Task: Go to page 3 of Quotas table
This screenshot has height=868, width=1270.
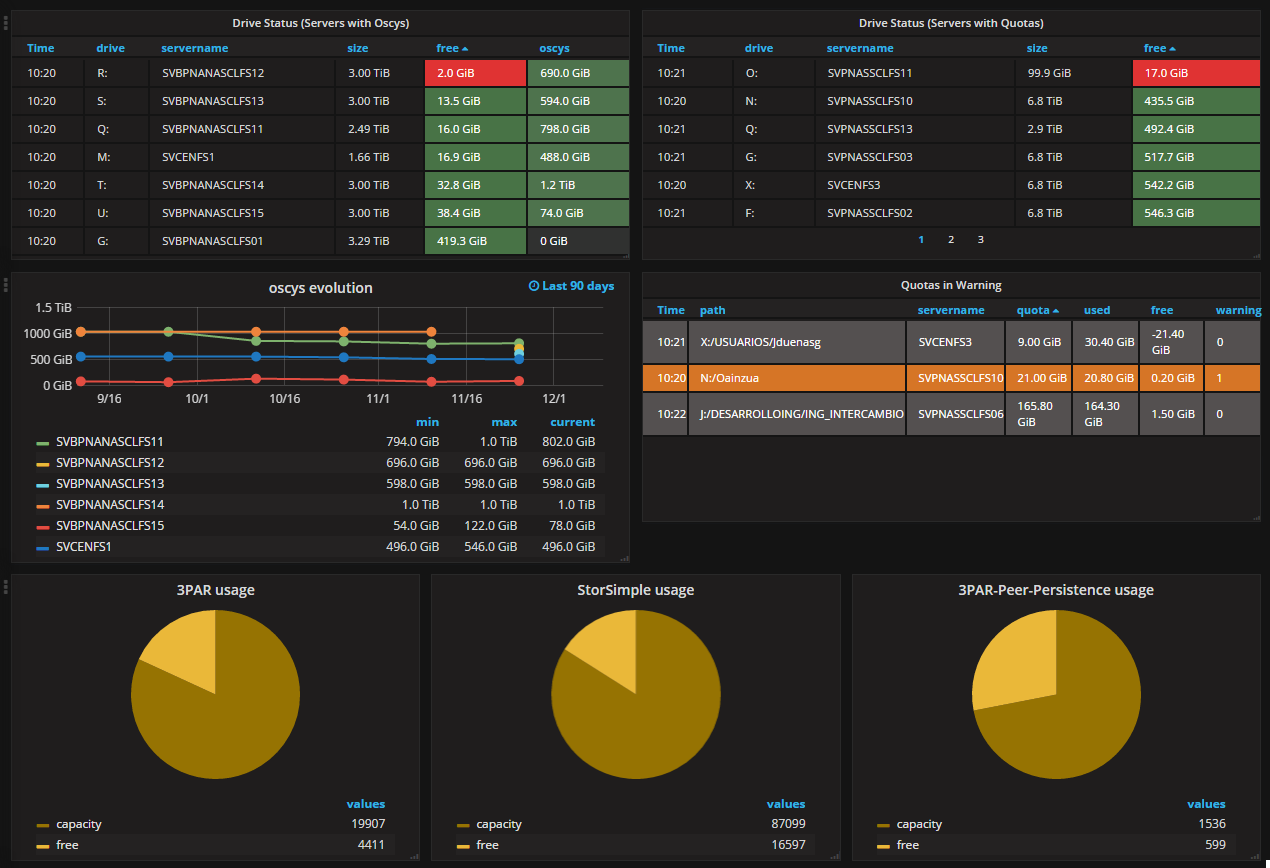Action: point(981,240)
